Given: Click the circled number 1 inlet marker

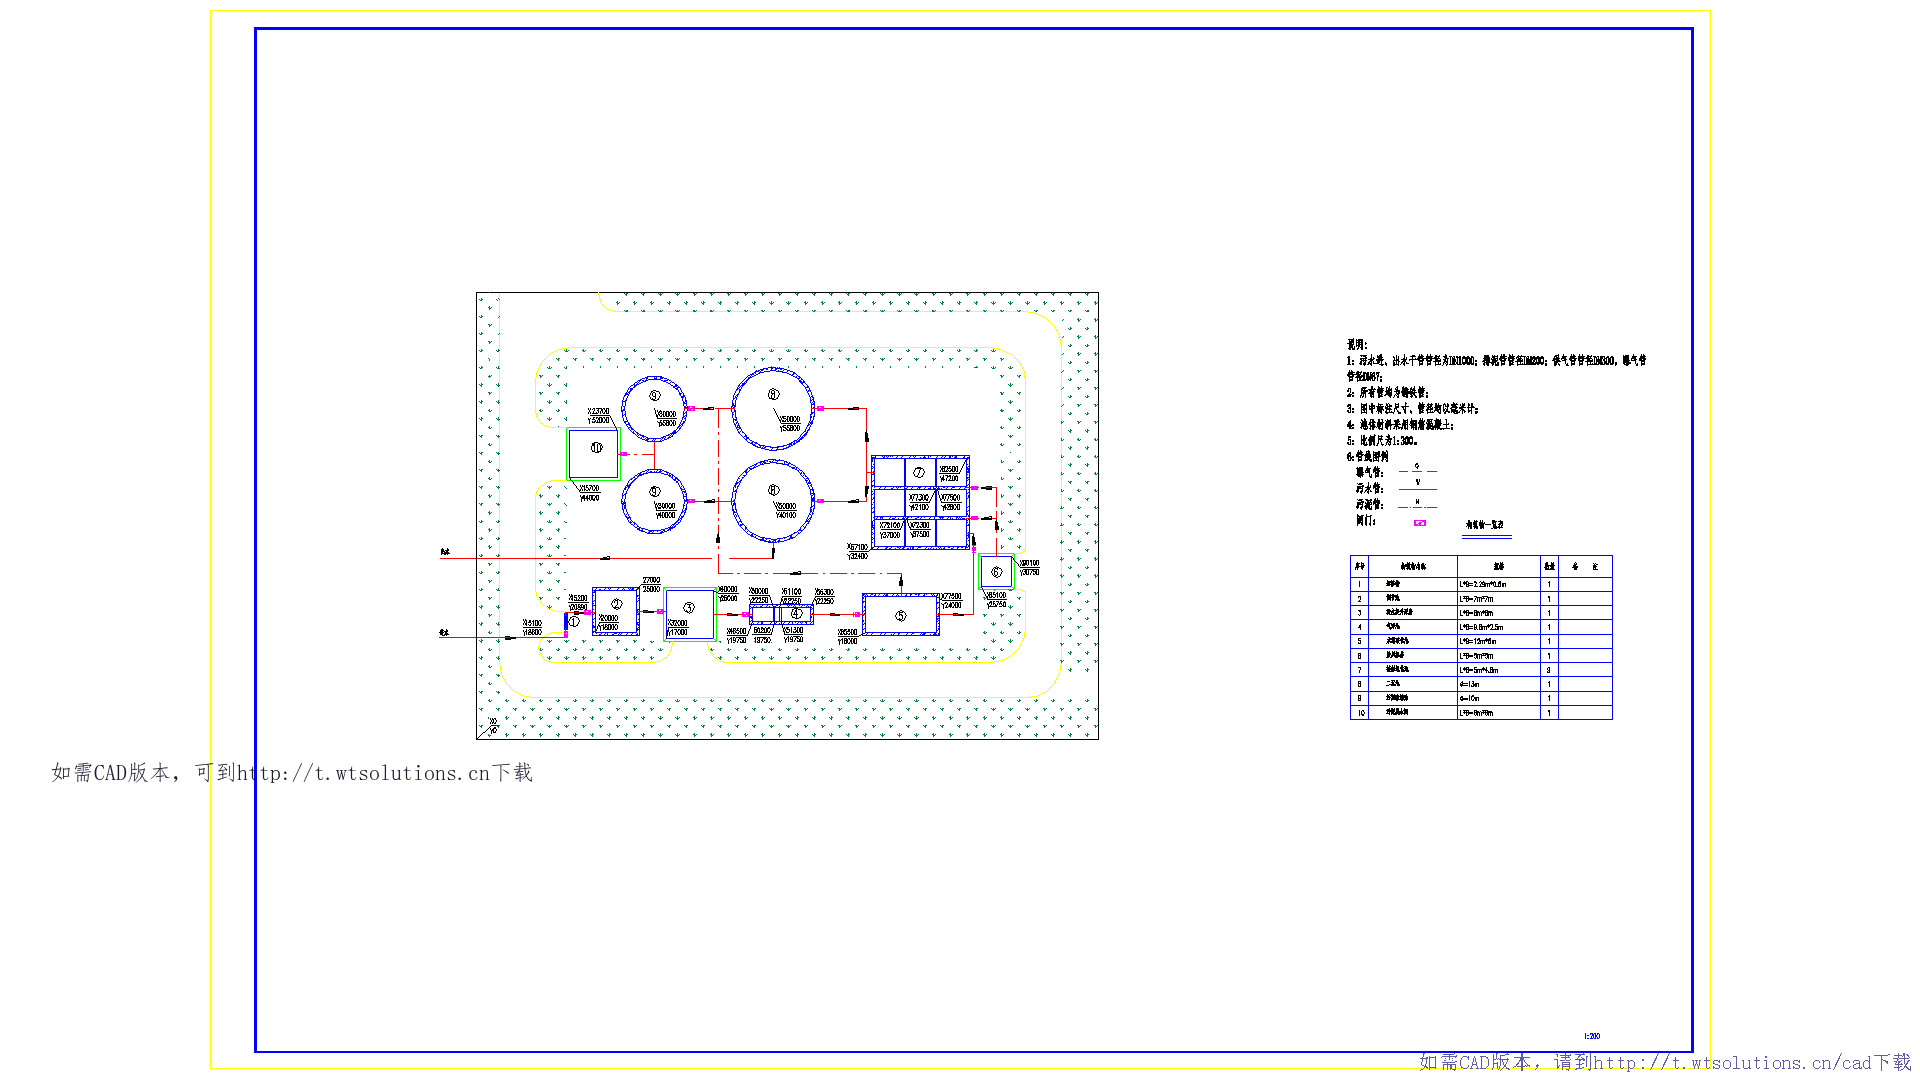Looking at the screenshot, I should 573,622.
